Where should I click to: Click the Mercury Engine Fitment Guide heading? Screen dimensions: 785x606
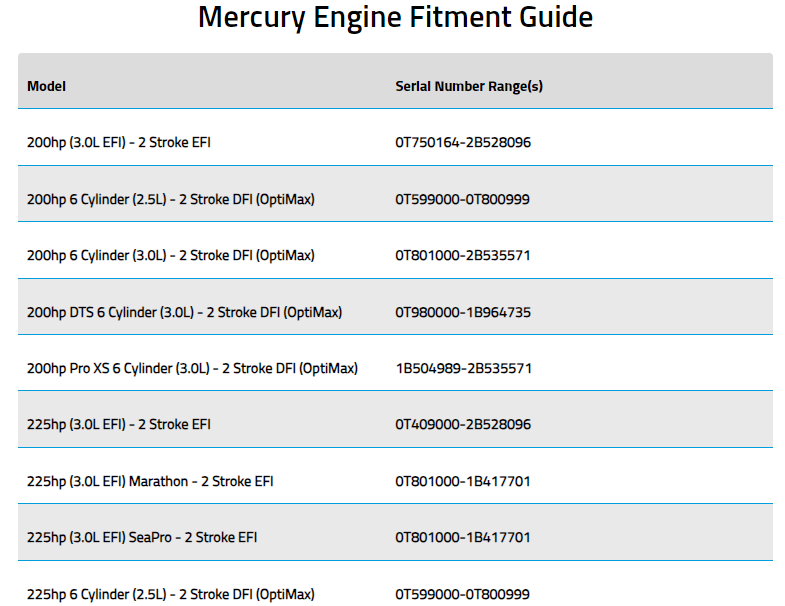[x=395, y=18]
